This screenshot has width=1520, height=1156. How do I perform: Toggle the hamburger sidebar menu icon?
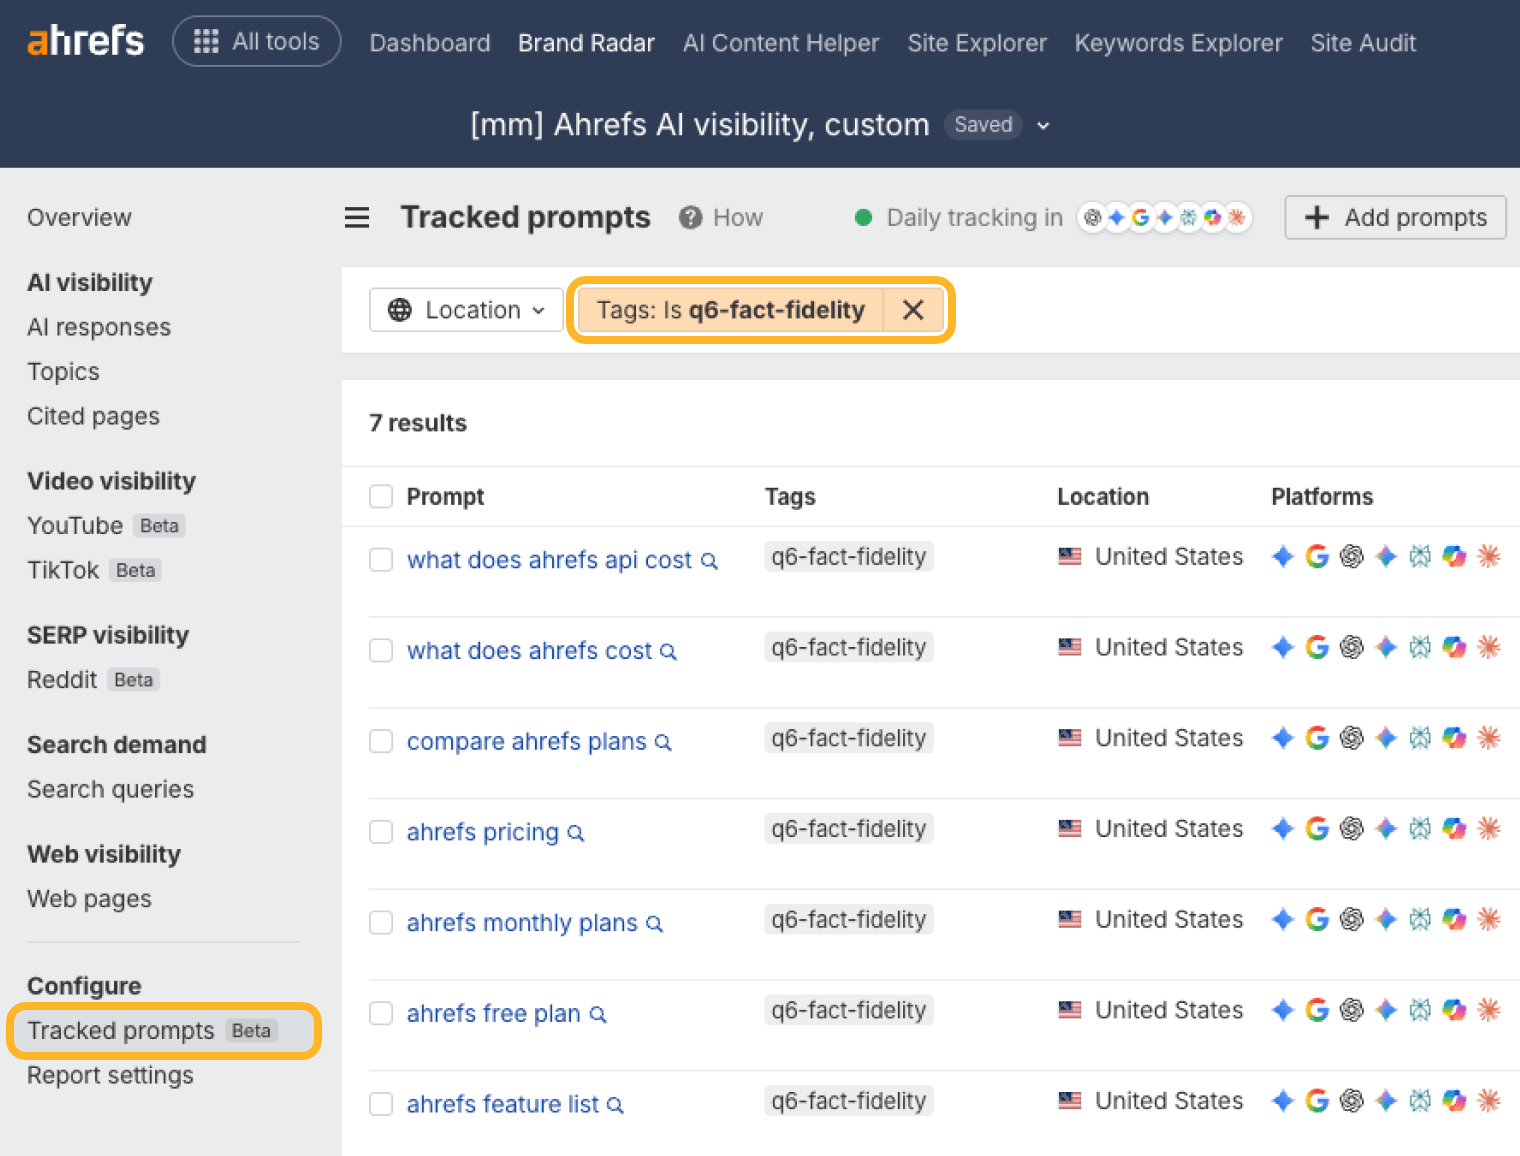(x=357, y=217)
